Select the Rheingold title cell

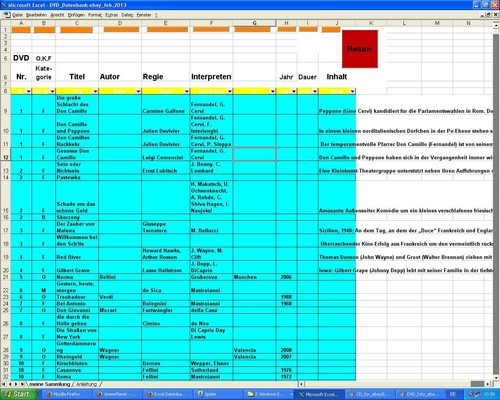pos(77,357)
